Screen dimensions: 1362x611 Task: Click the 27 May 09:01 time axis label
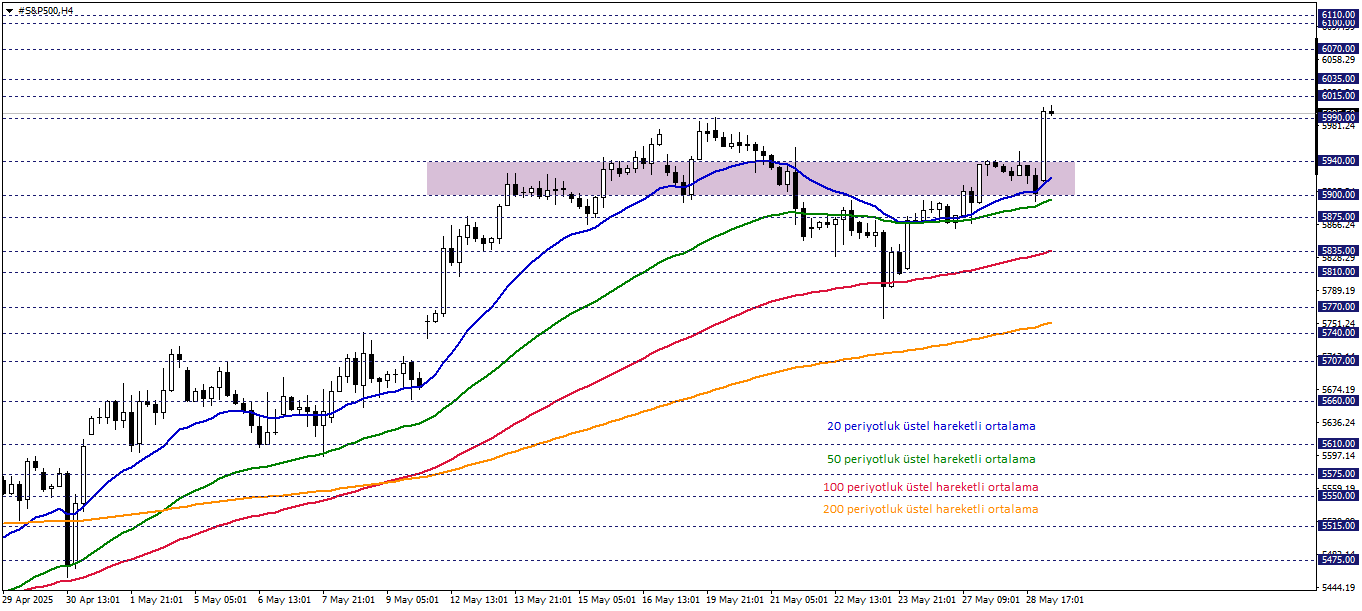[x=989, y=601]
